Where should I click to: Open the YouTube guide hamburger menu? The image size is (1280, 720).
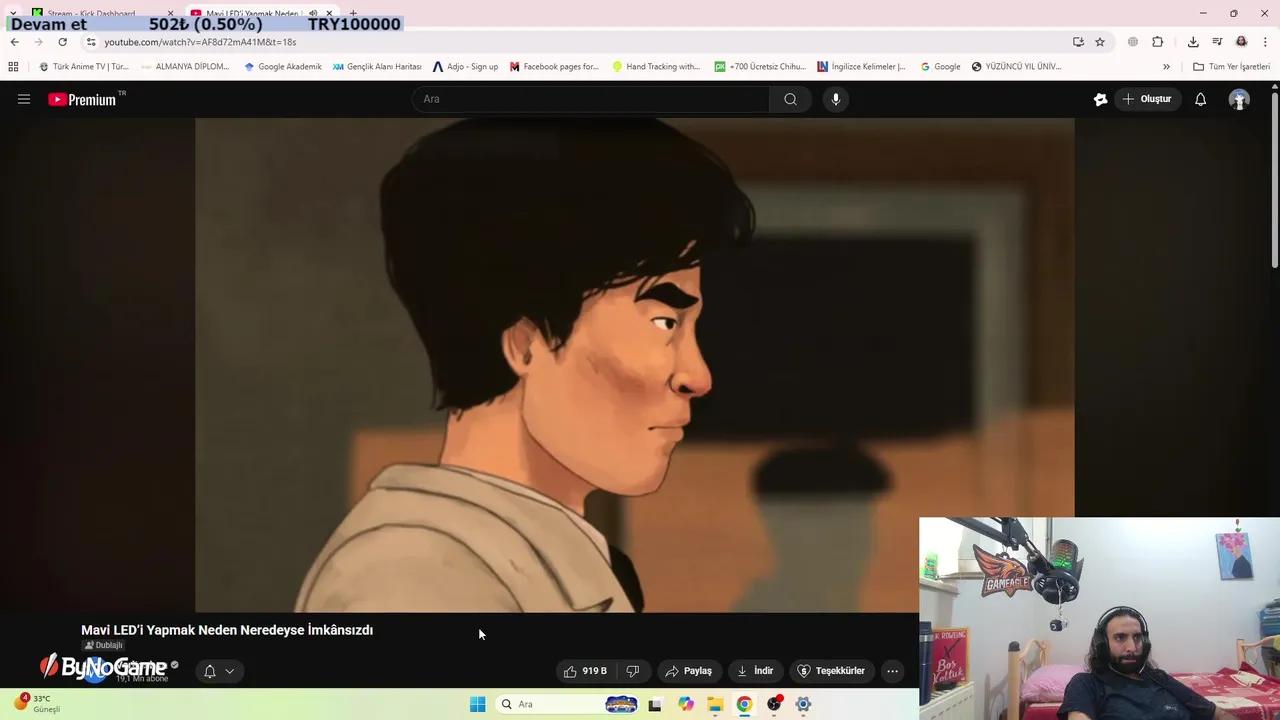pos(24,99)
